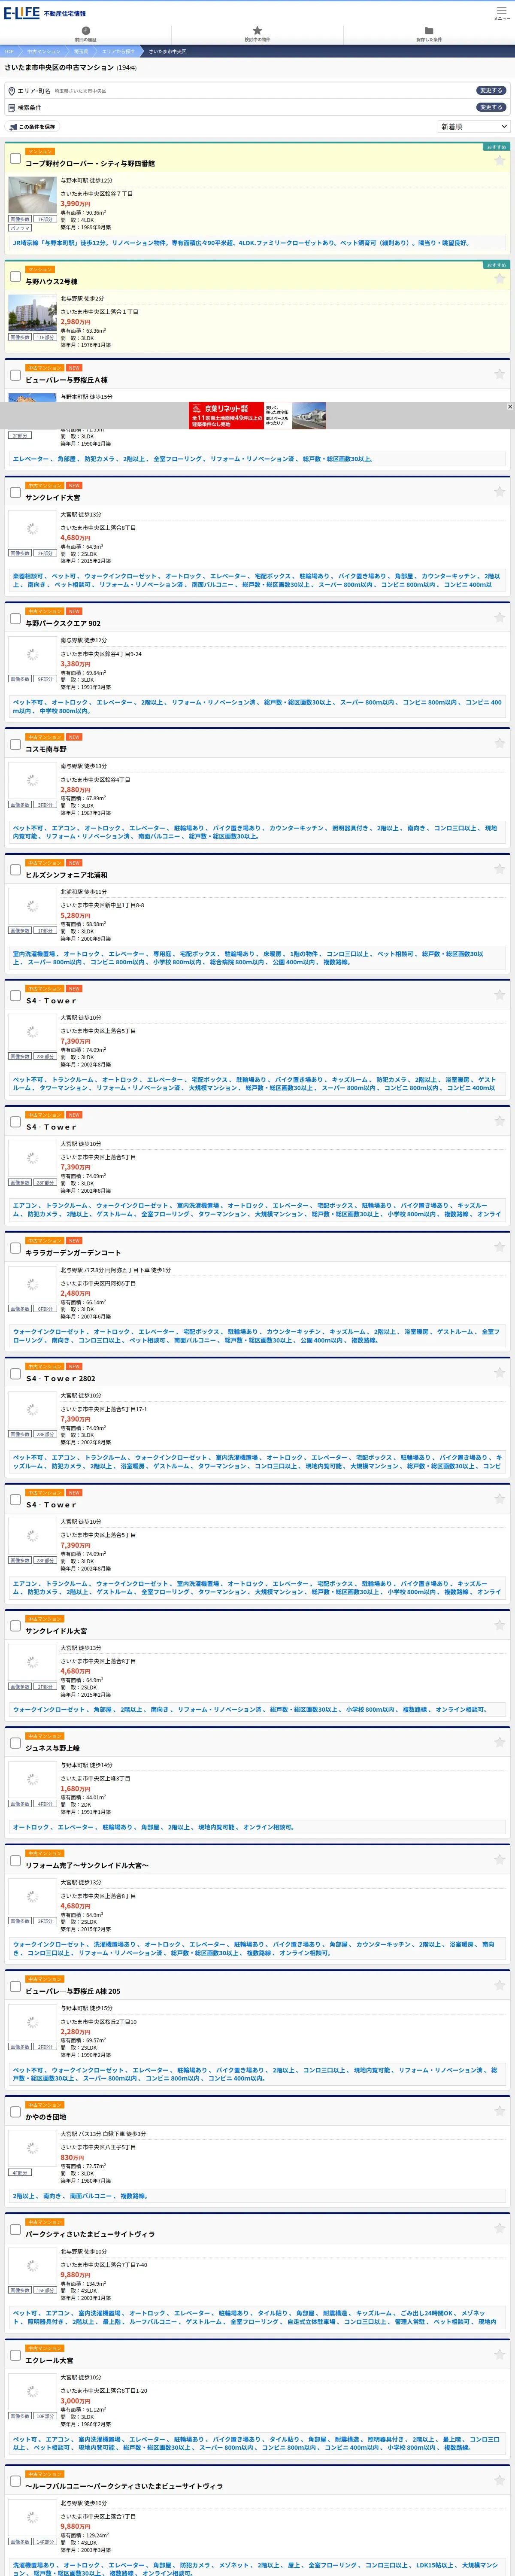Viewport: 515px width, 2576px height.
Task: Star the キララガーデンガーデンコート listing
Action: coord(499,1247)
